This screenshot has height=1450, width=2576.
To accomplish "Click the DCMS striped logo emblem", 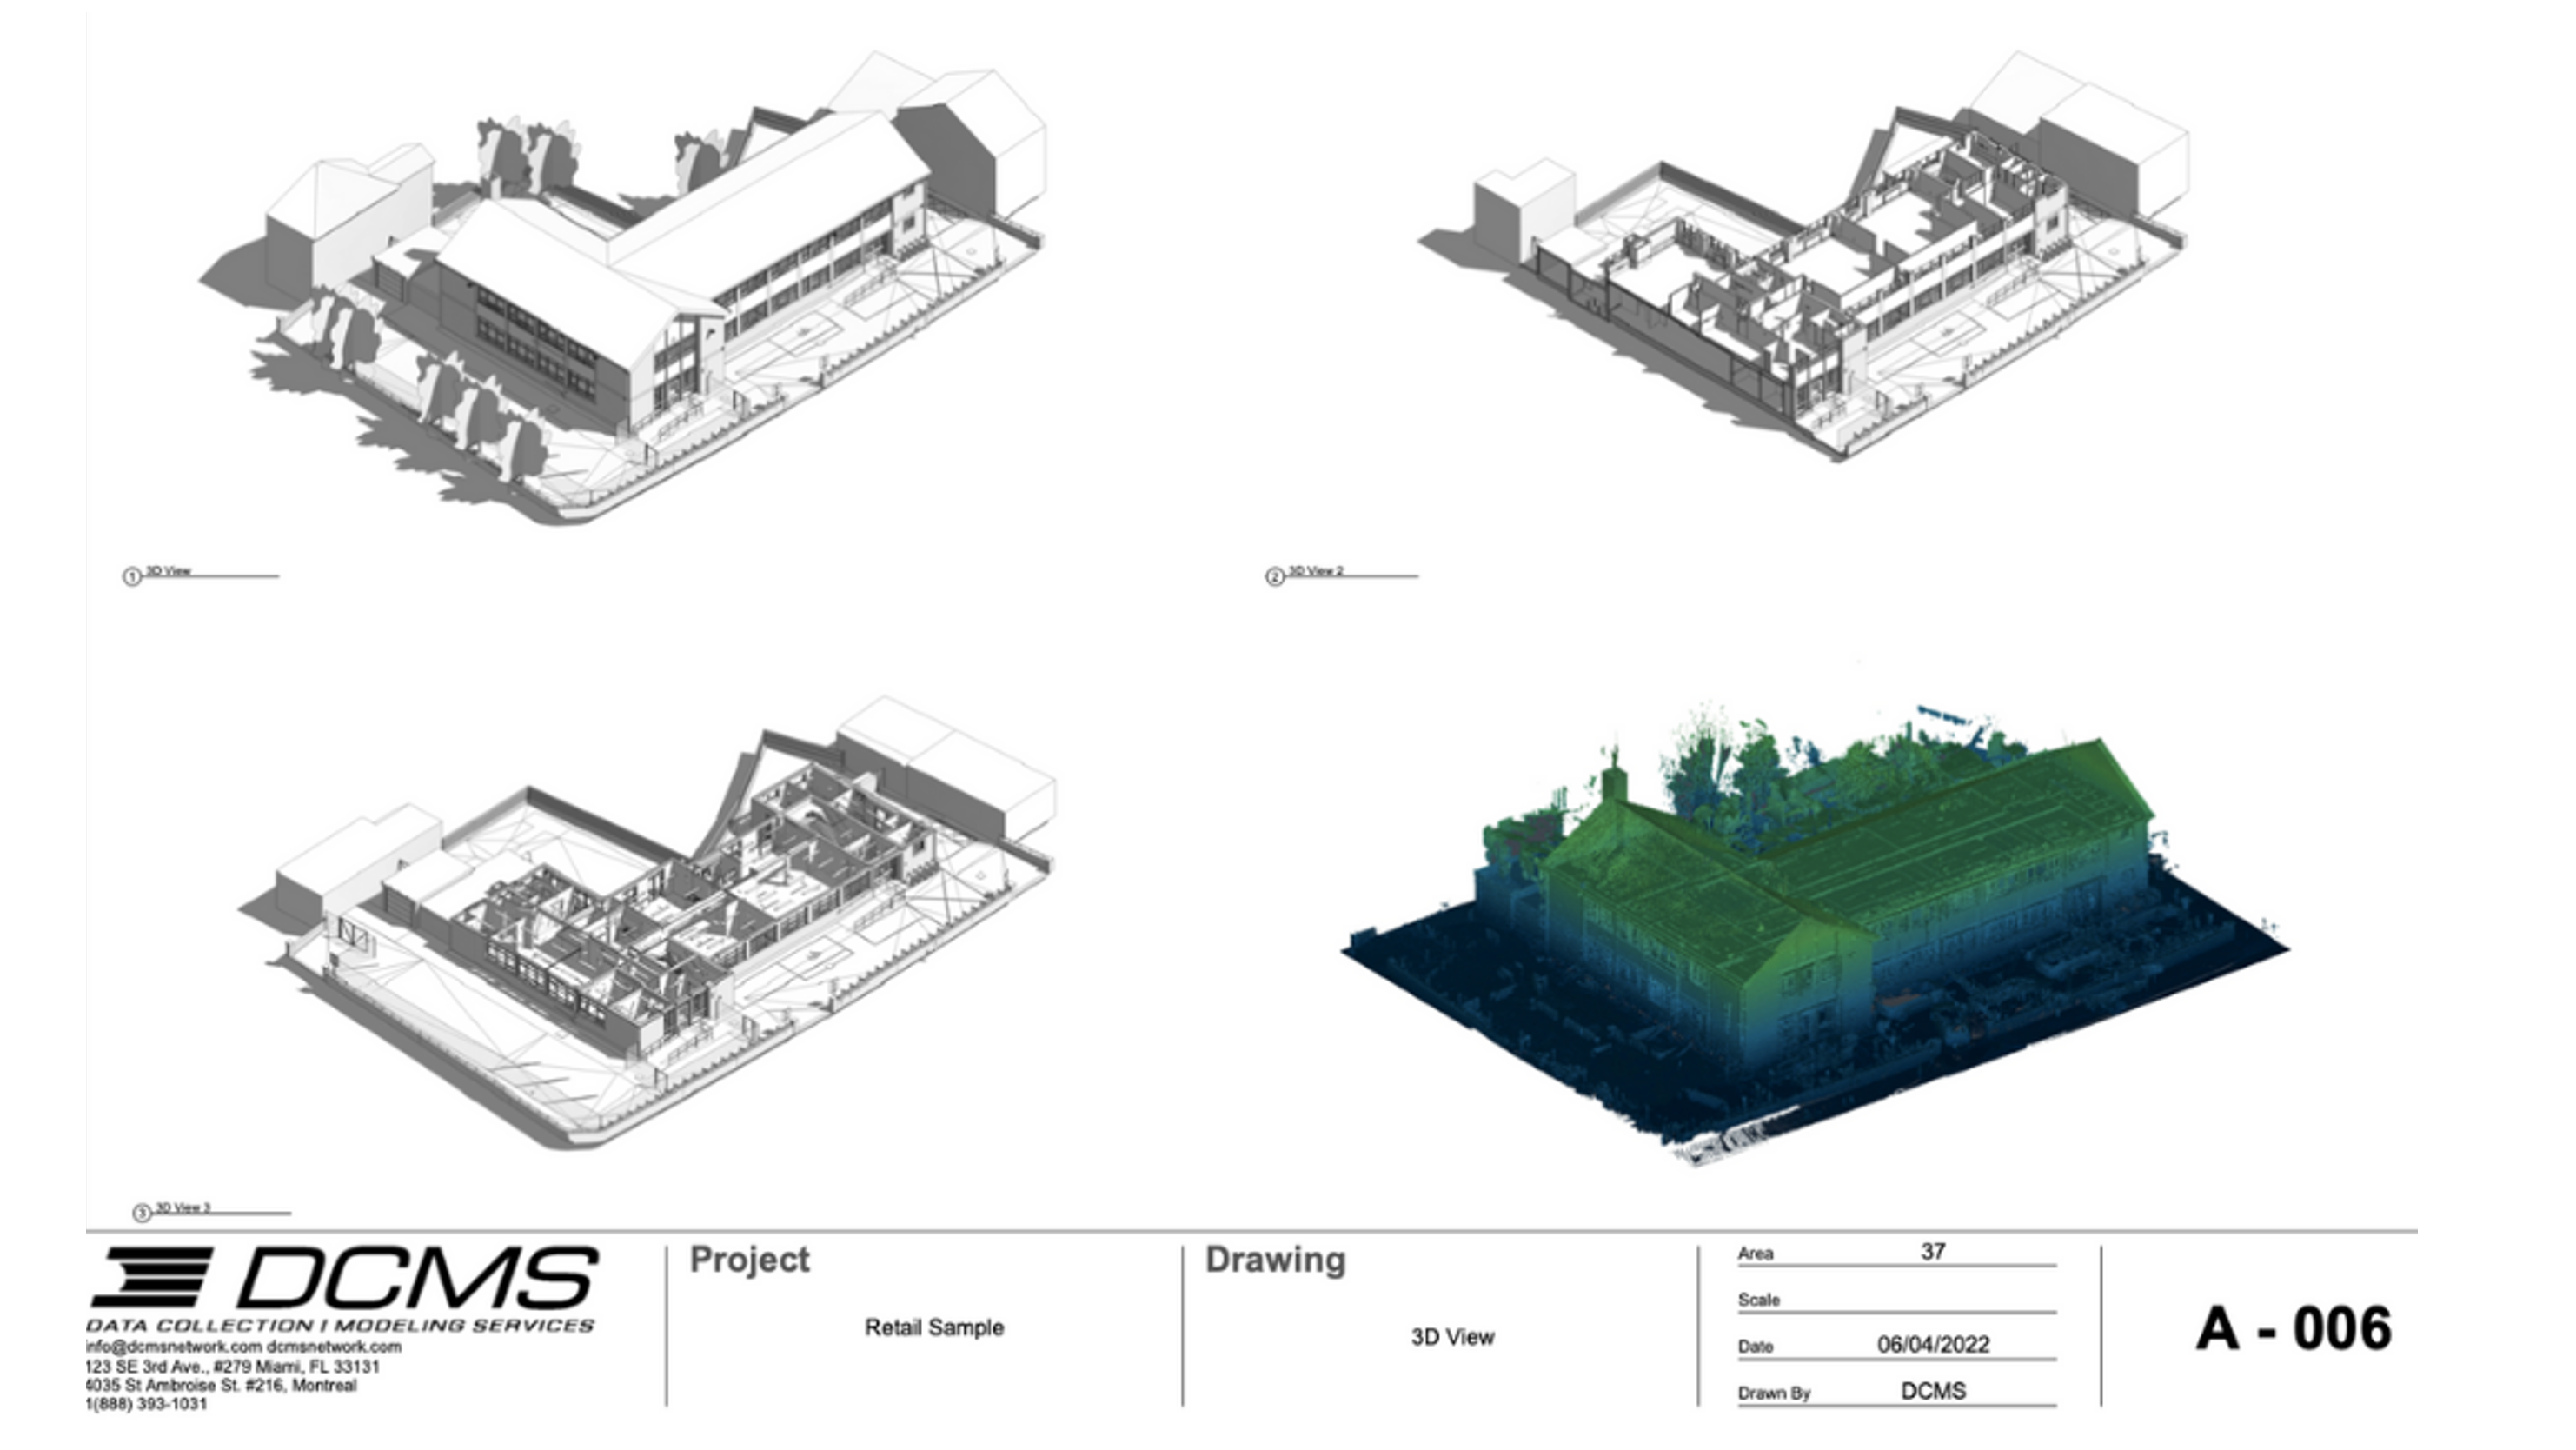I will click(x=152, y=1277).
